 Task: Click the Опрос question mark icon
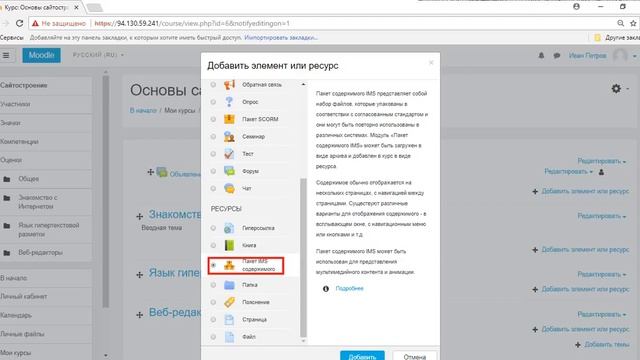pos(229,102)
